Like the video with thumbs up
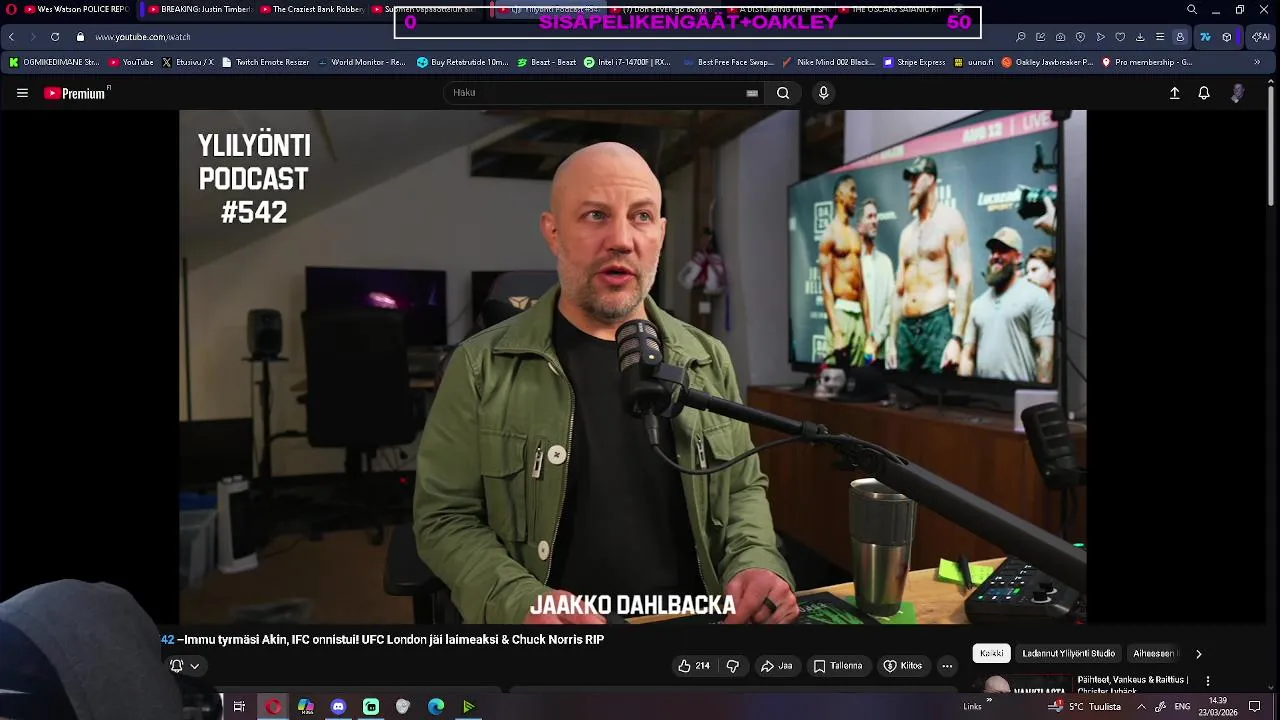Screen dimensions: 1280x720 click(x=693, y=666)
